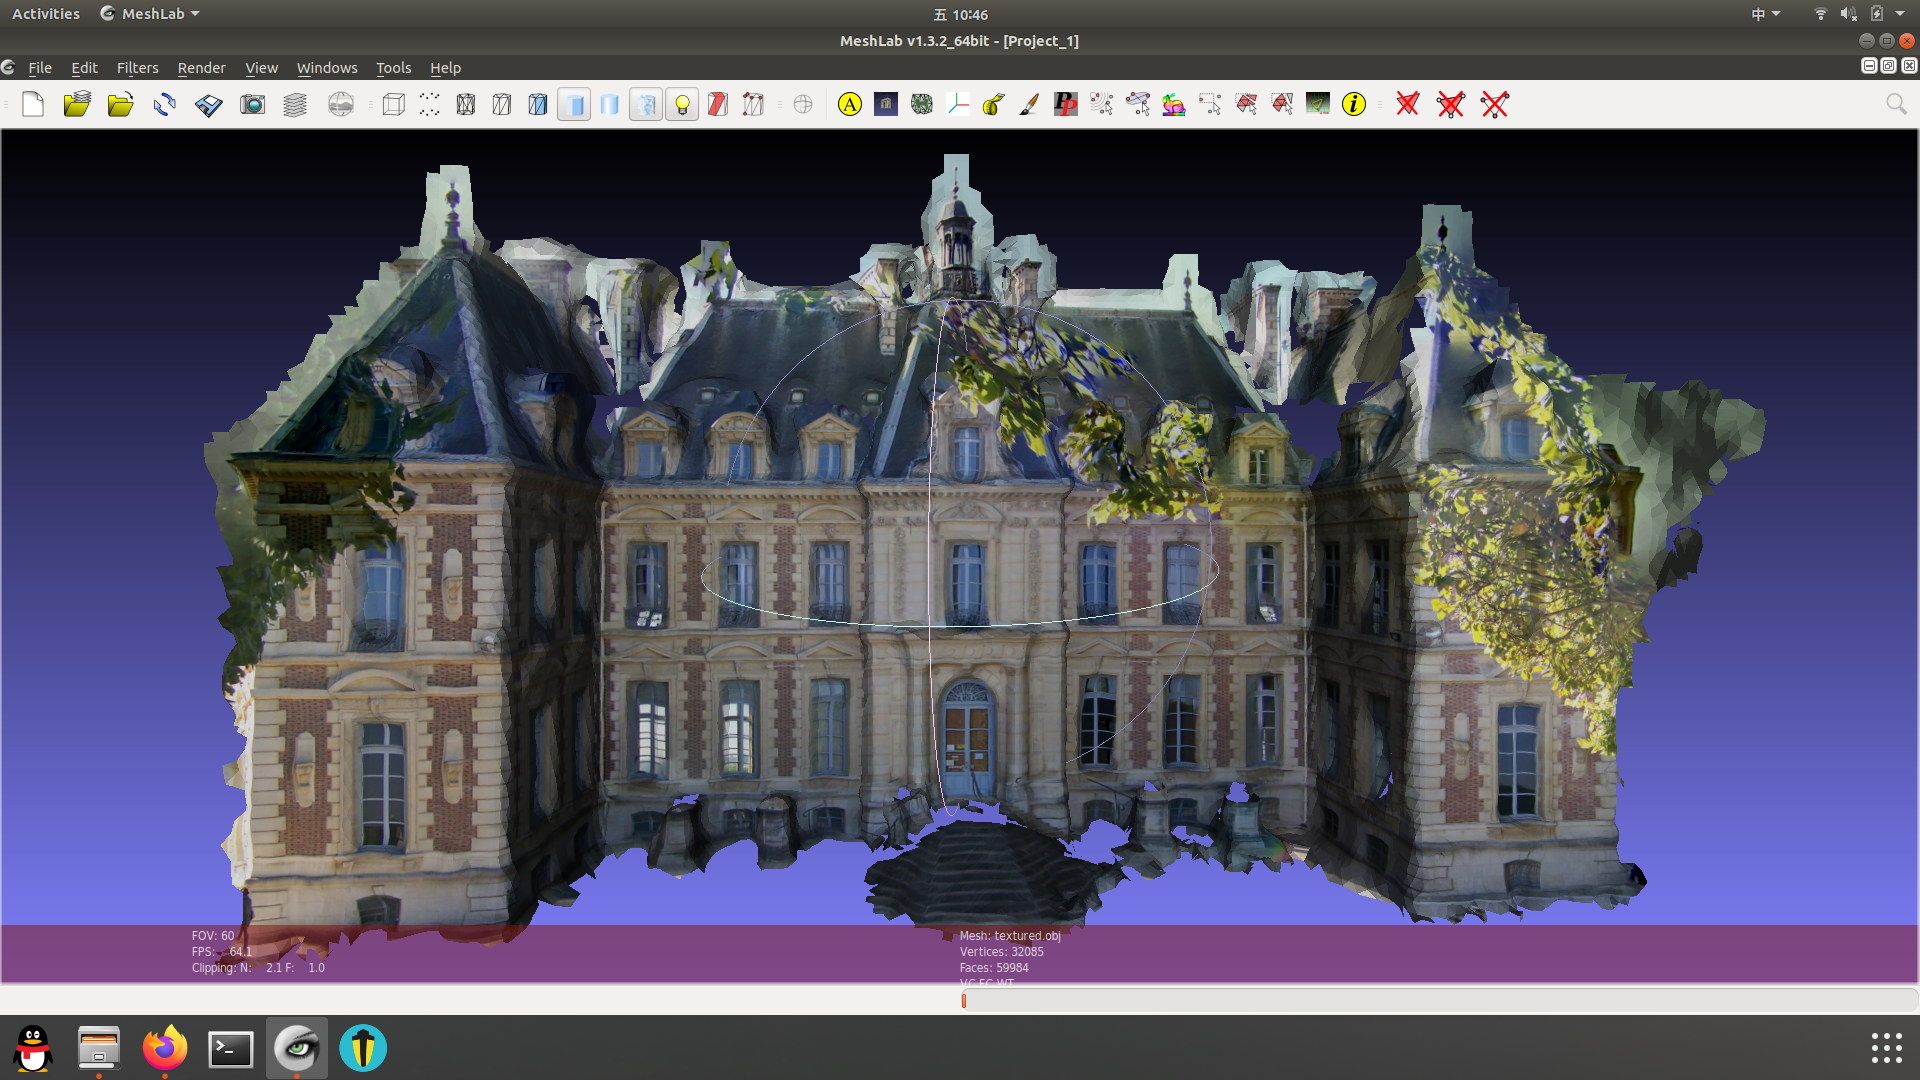
Task: Toggle selected vertices display icon
Action: 754,104
